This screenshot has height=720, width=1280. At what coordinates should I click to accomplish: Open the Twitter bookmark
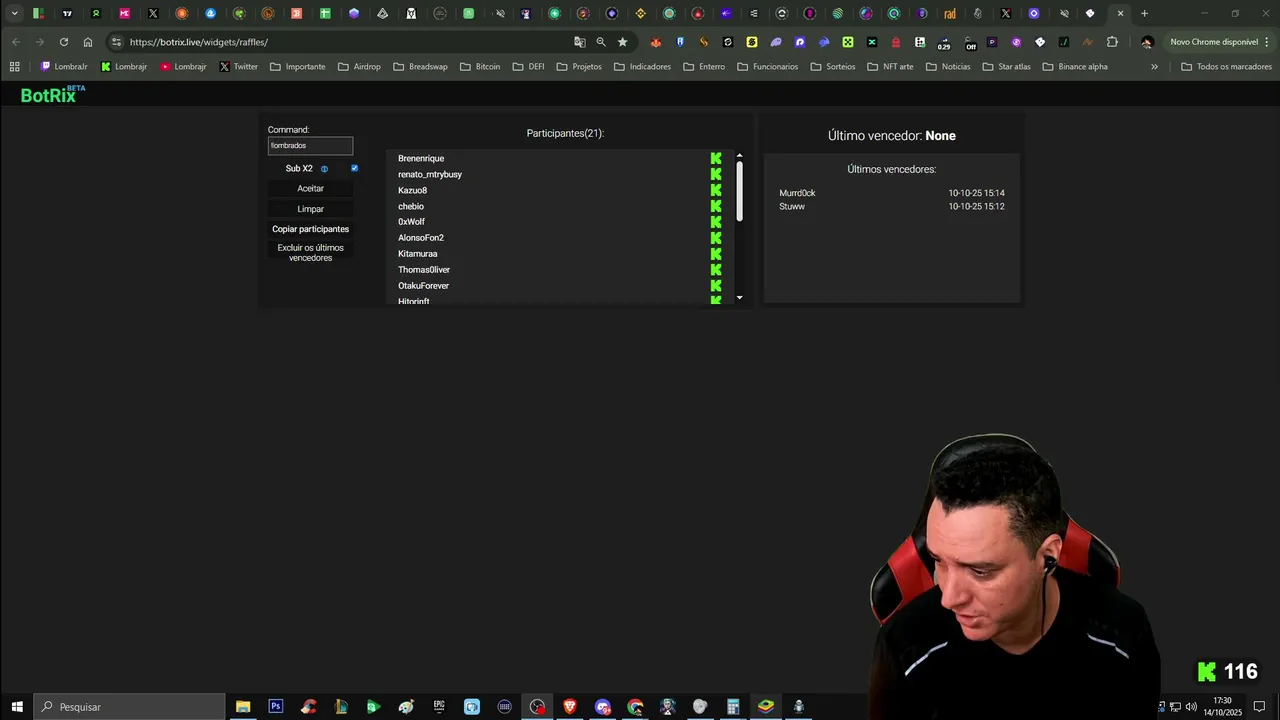click(238, 67)
